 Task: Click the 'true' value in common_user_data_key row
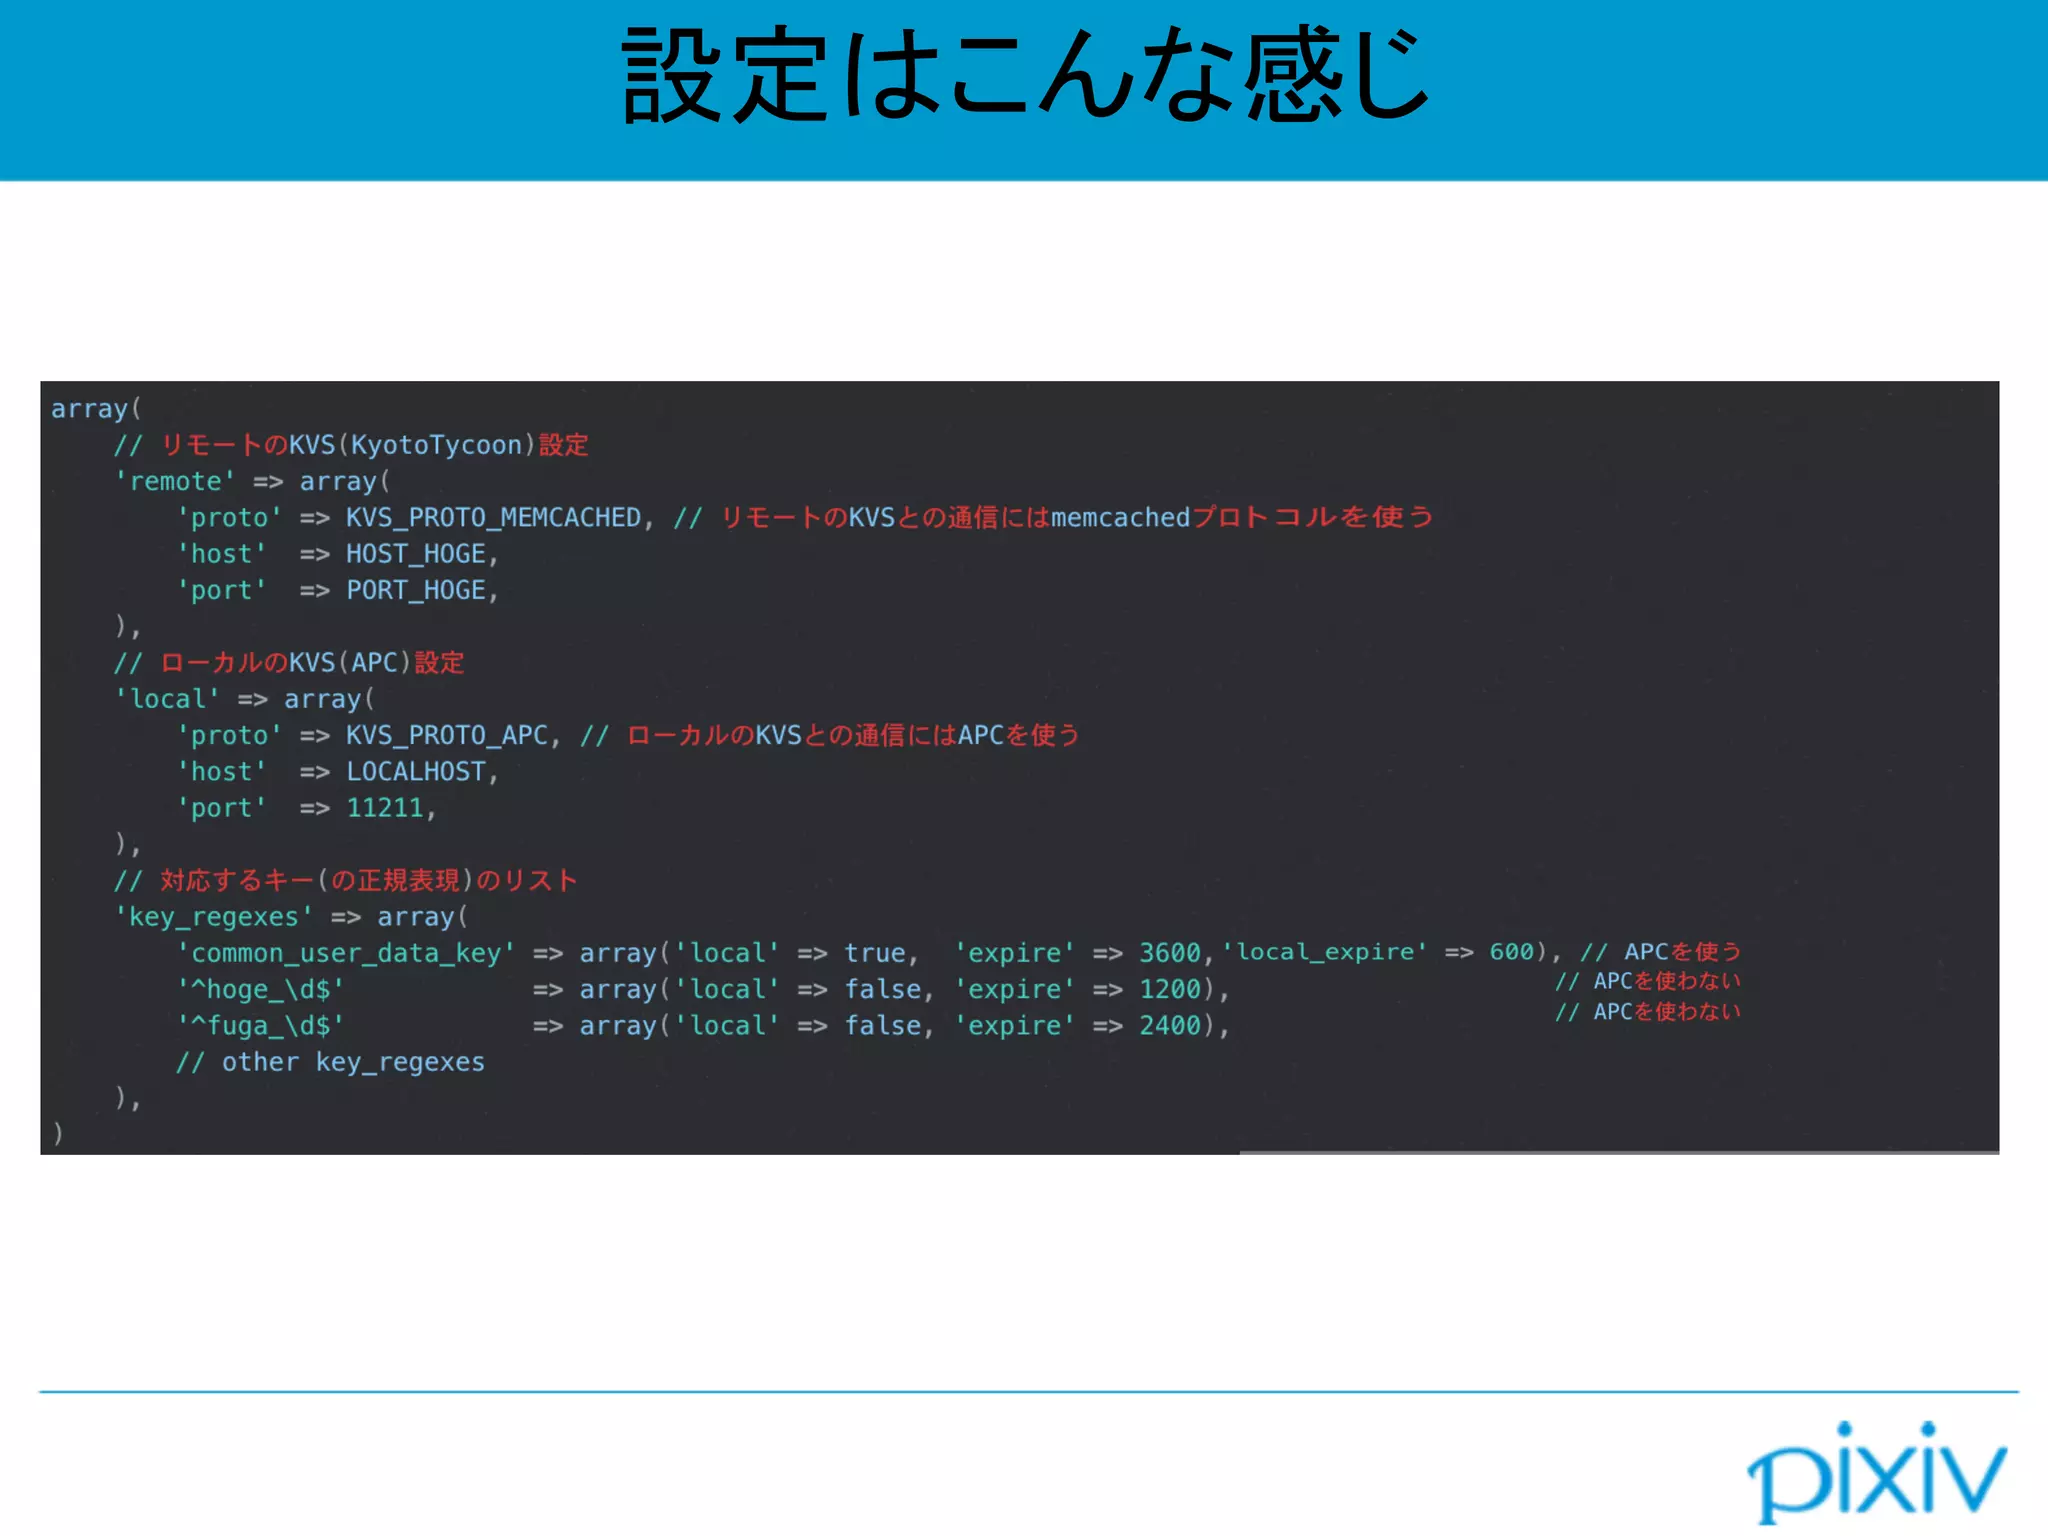point(875,953)
